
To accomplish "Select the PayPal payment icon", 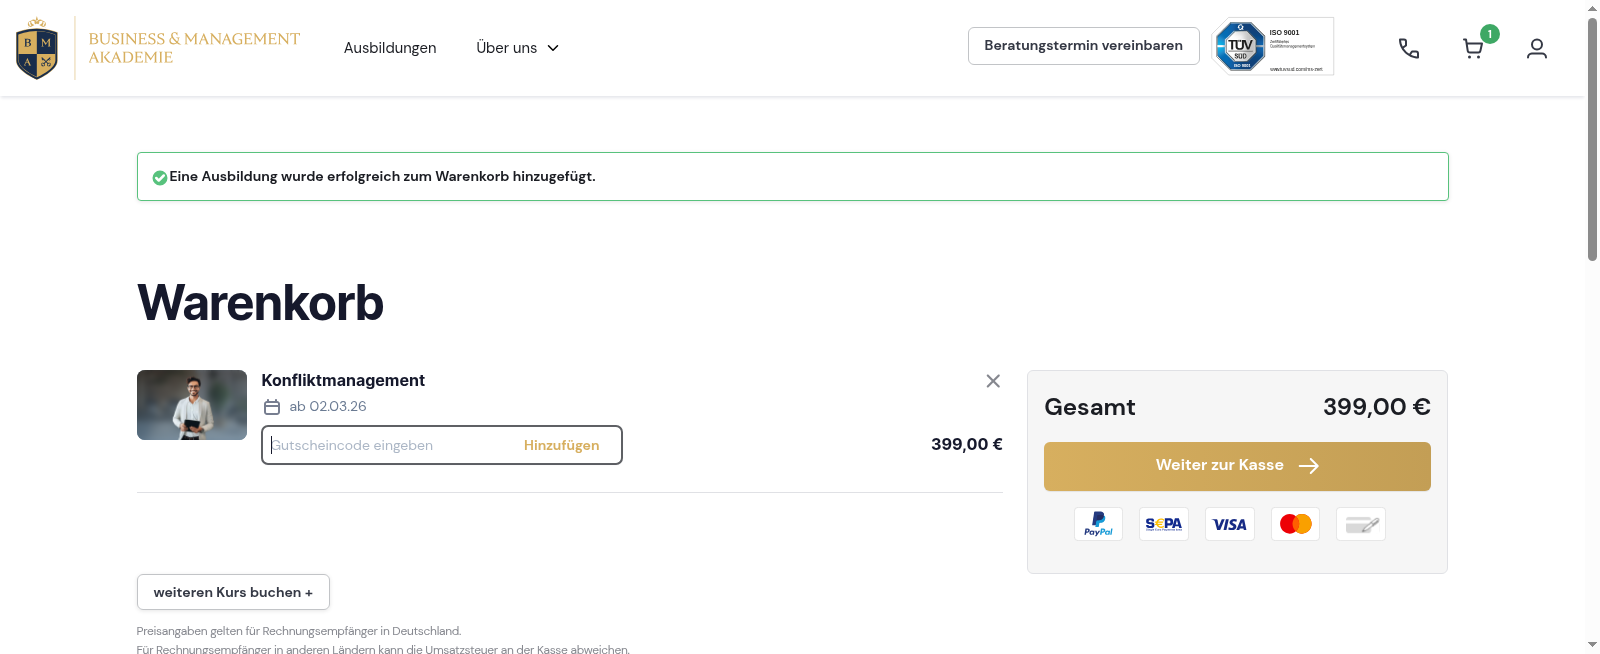I will (1098, 523).
